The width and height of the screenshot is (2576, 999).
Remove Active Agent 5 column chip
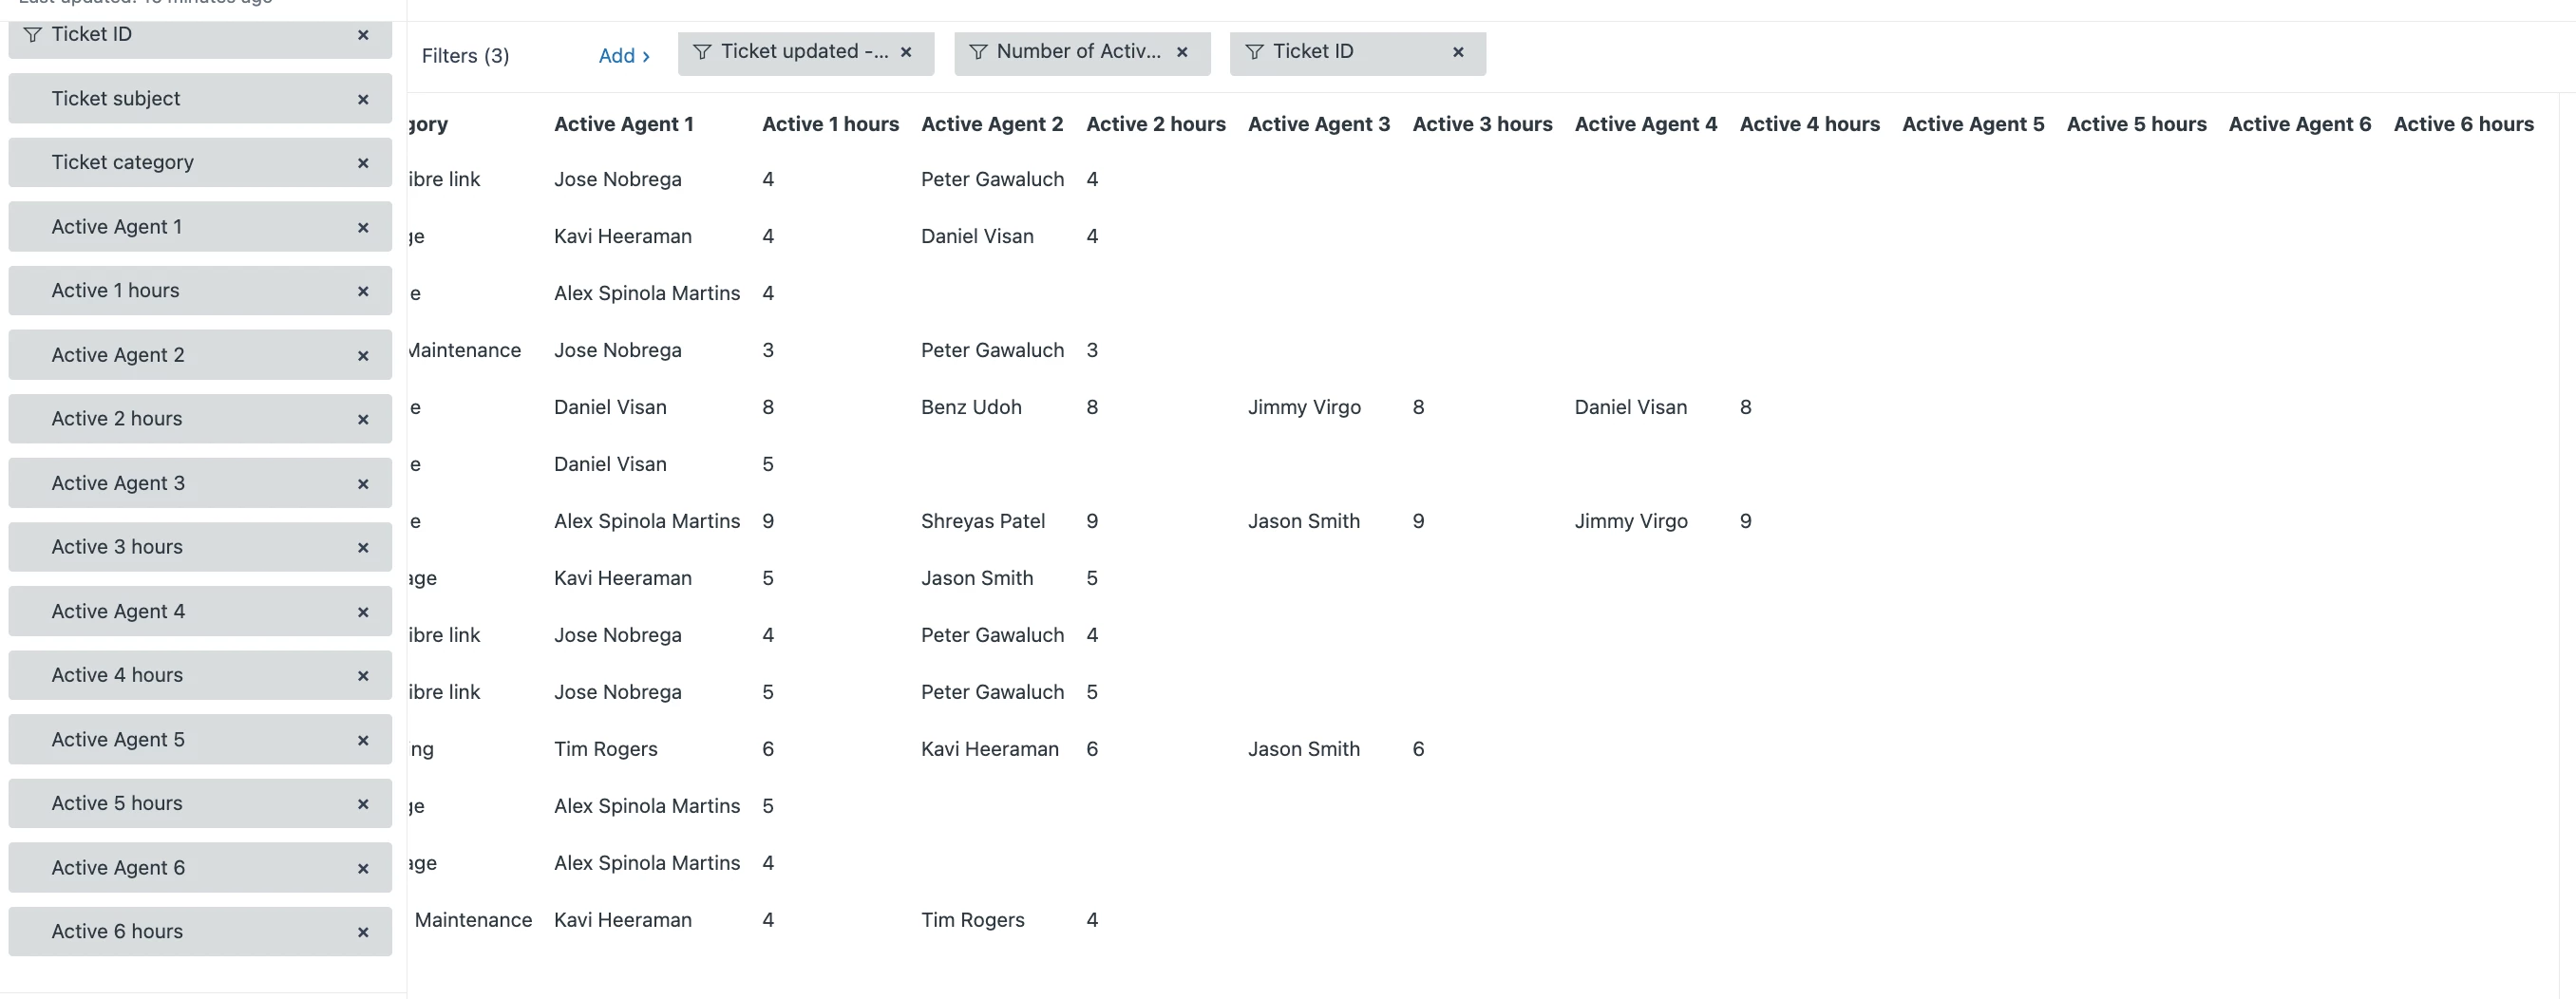point(363,740)
